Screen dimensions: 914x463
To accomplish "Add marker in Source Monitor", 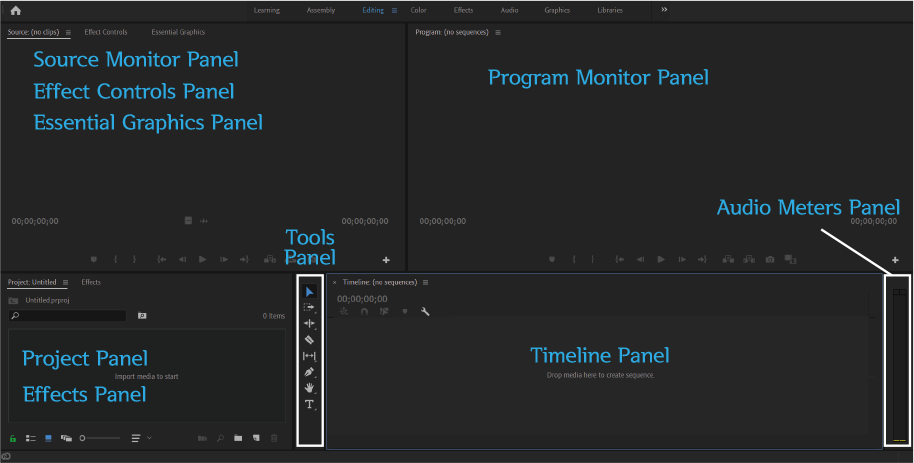I will click(94, 259).
